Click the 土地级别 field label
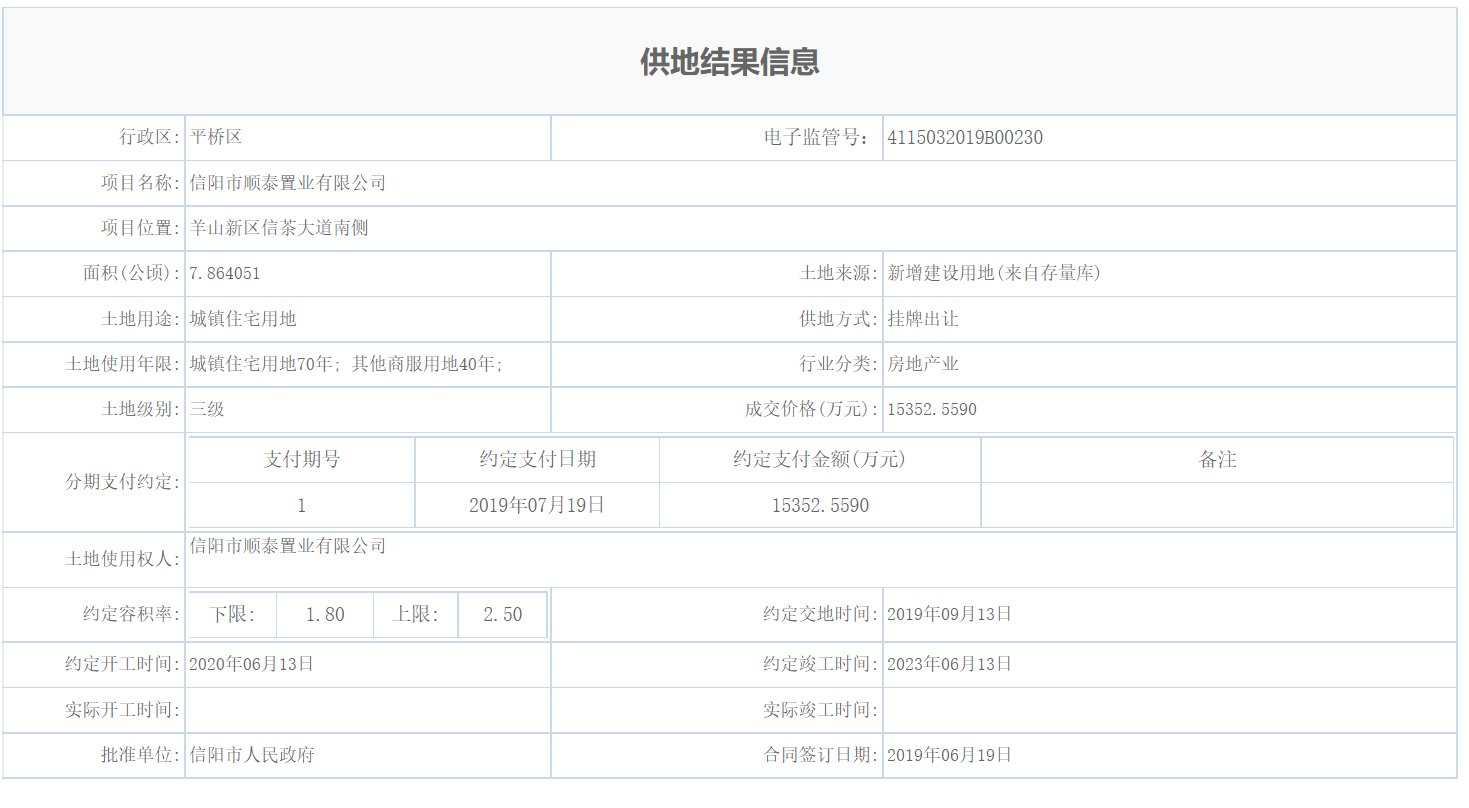Screen dimensions: 1469x808 click(x=141, y=409)
